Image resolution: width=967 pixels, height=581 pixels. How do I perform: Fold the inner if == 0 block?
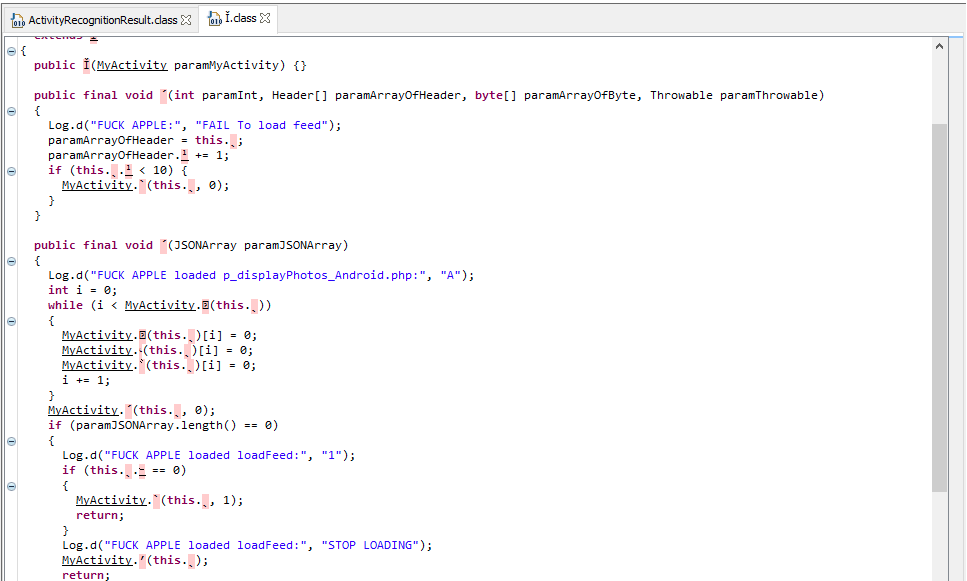(x=11, y=486)
